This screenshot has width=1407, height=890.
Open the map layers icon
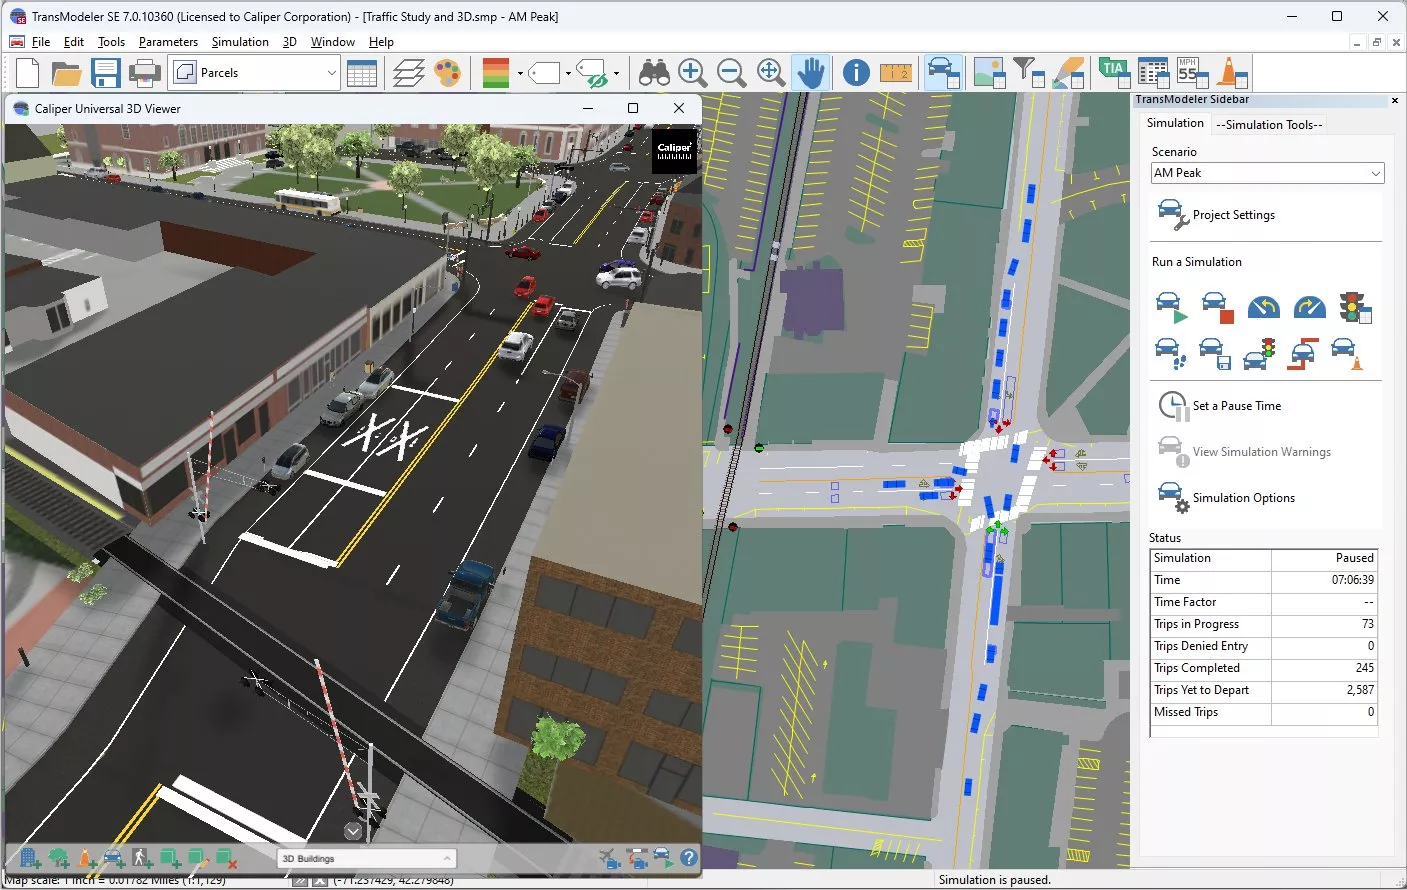(408, 73)
